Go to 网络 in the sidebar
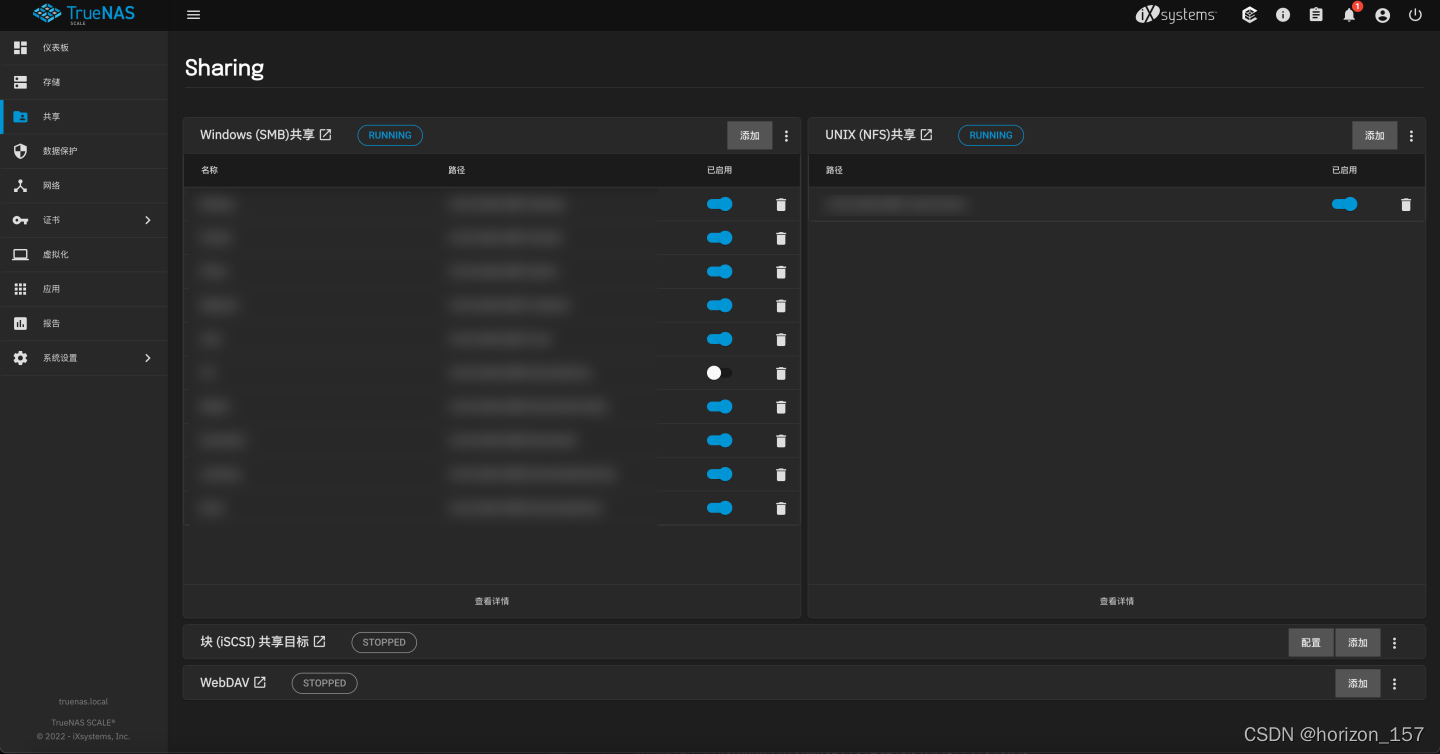Viewport: 1440px width, 754px height. pyautogui.click(x=84, y=186)
